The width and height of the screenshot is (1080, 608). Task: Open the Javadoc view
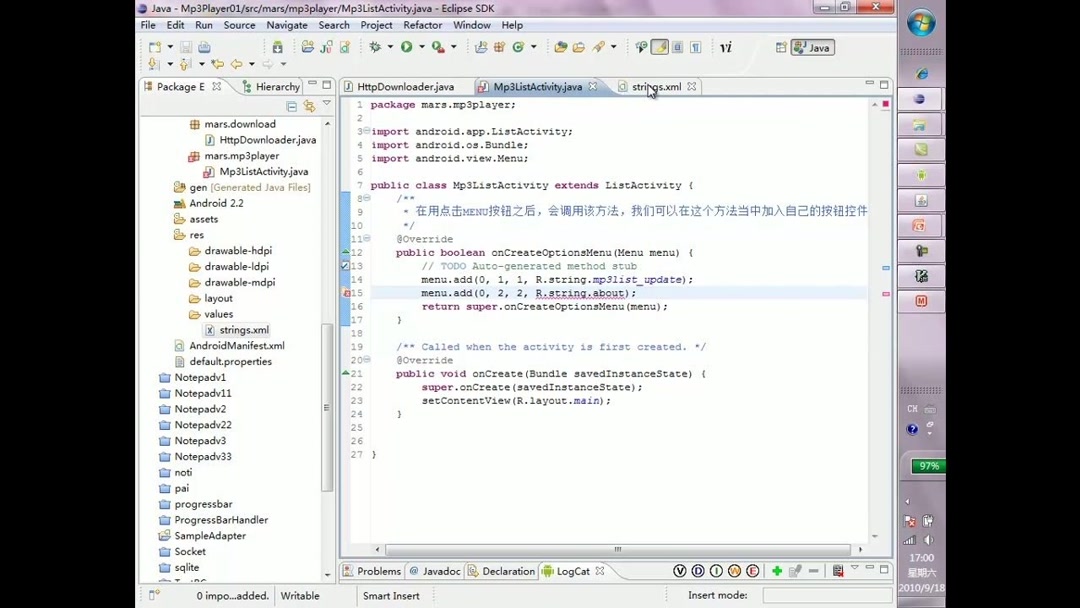(x=441, y=571)
